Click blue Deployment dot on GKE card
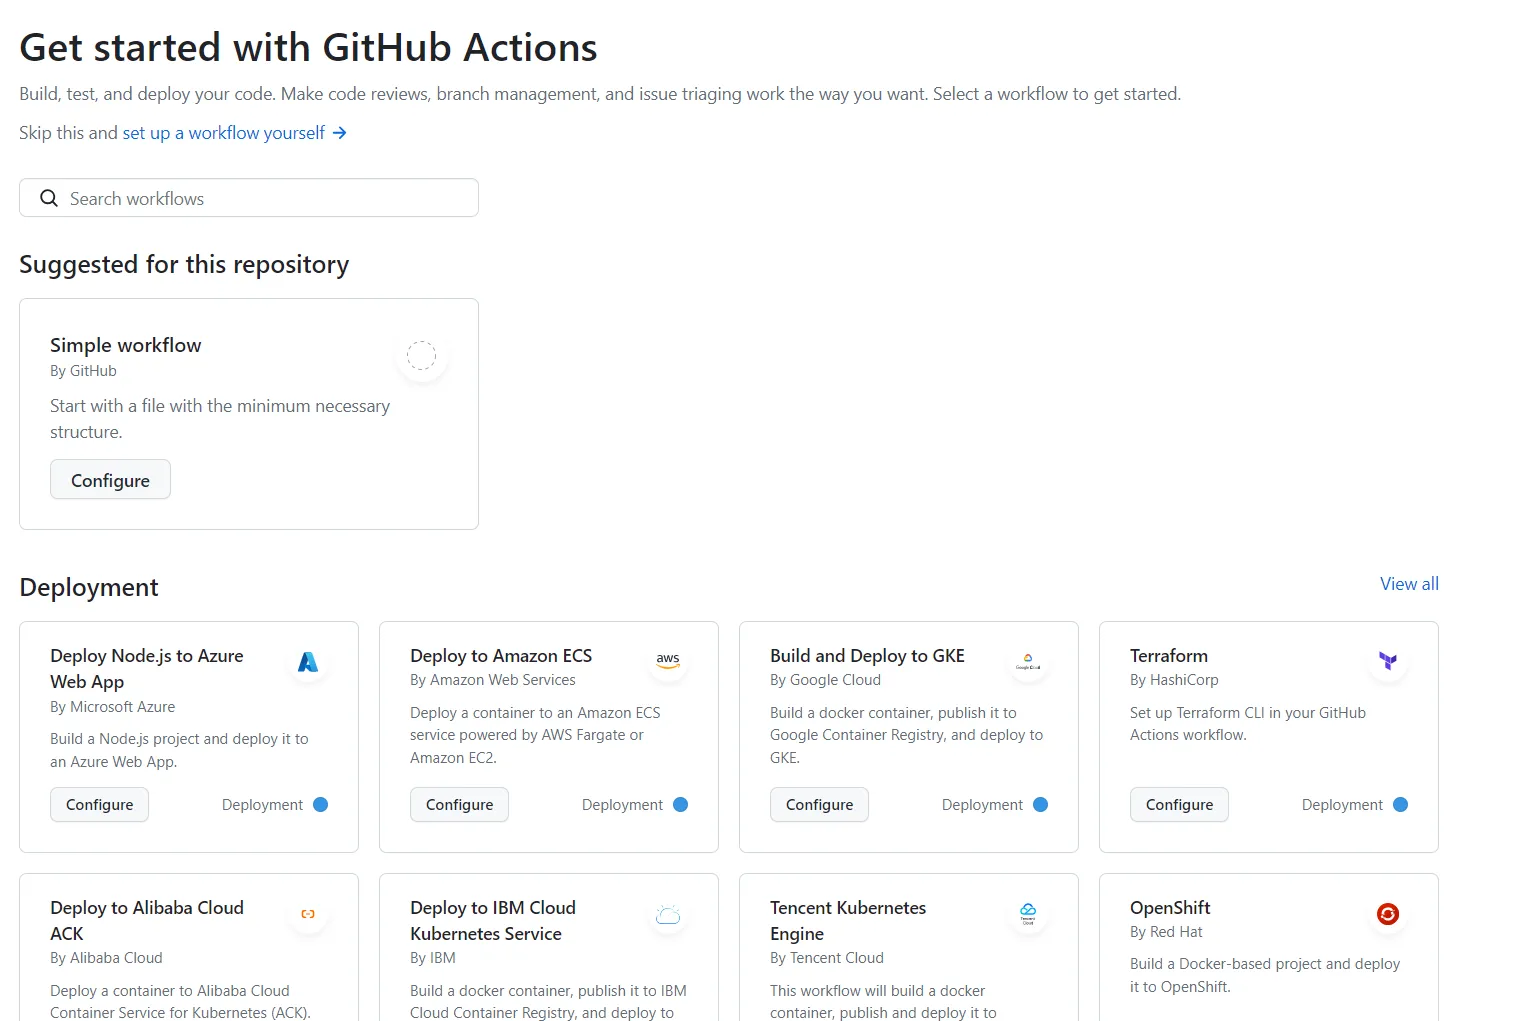1537x1021 pixels. click(x=1041, y=805)
